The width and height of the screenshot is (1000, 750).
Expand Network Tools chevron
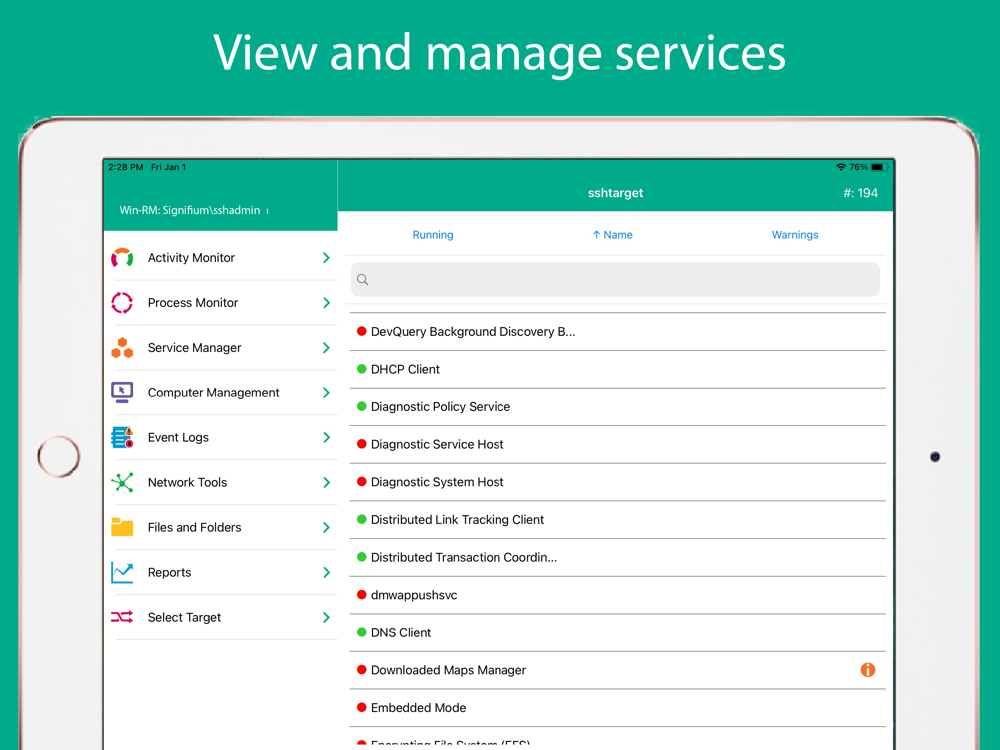[326, 482]
